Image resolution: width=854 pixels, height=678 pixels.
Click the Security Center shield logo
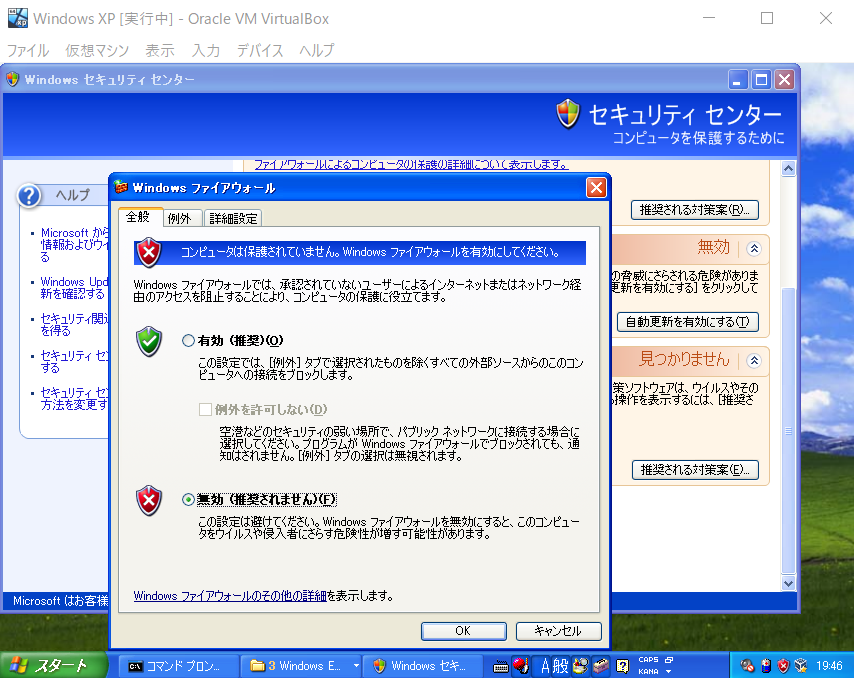(568, 114)
